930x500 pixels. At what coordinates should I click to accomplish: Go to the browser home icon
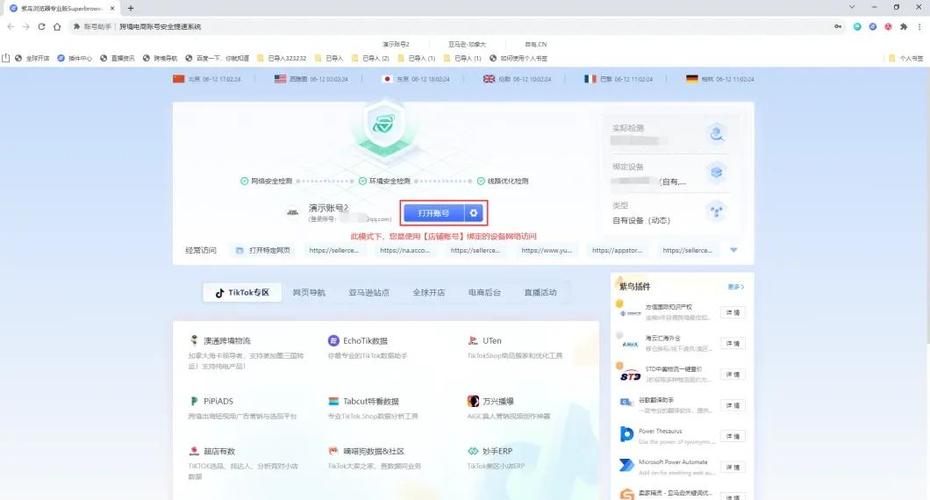[x=57, y=27]
